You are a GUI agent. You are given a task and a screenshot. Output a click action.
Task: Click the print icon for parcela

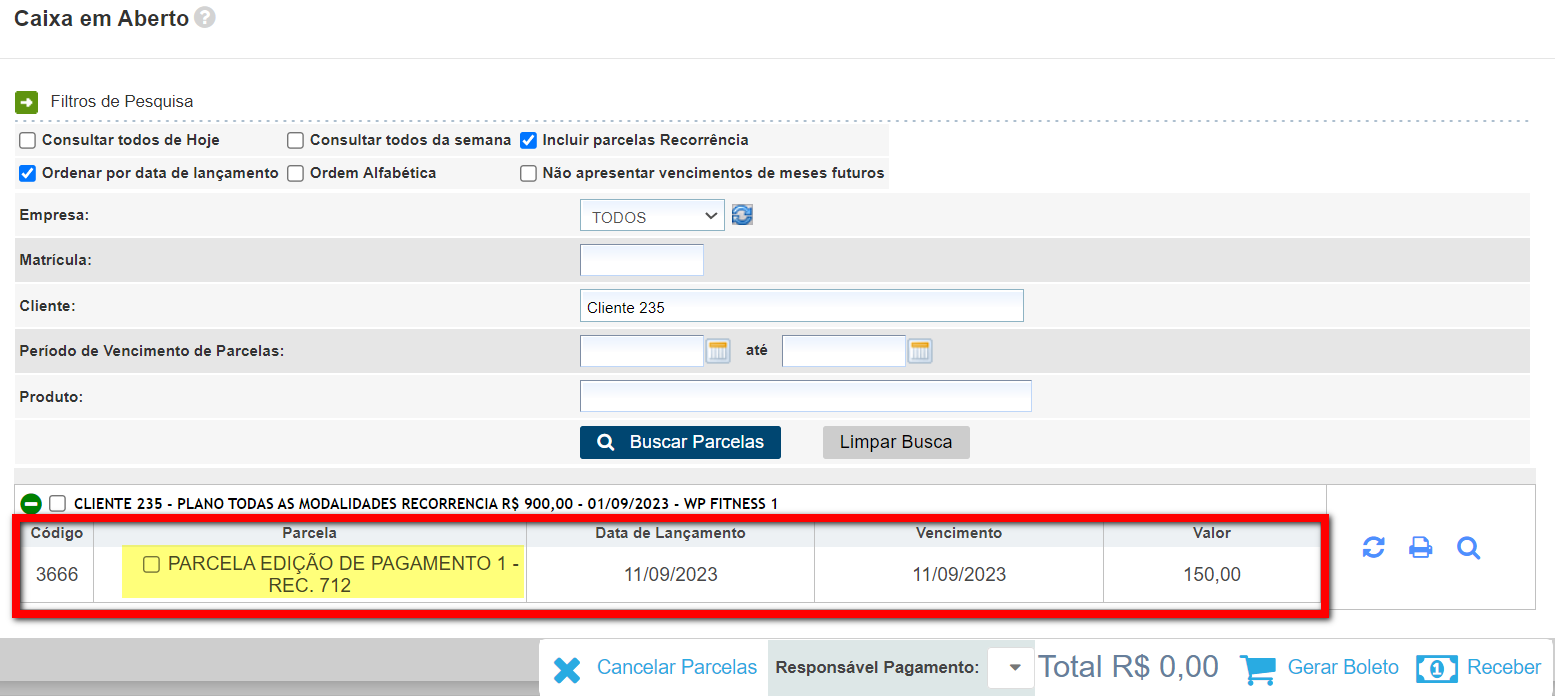pyautogui.click(x=1420, y=547)
